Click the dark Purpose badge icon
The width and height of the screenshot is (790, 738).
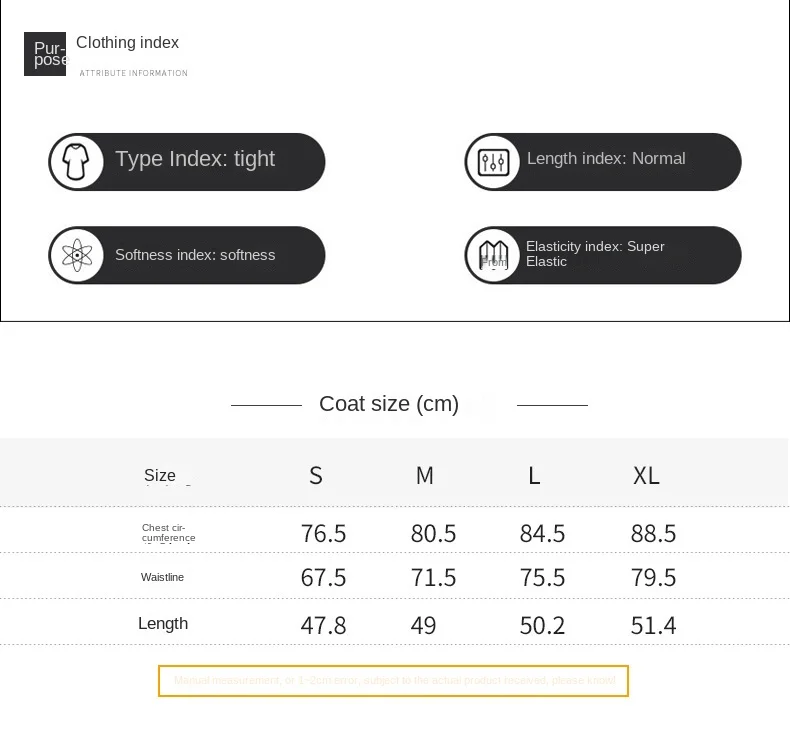coord(45,54)
